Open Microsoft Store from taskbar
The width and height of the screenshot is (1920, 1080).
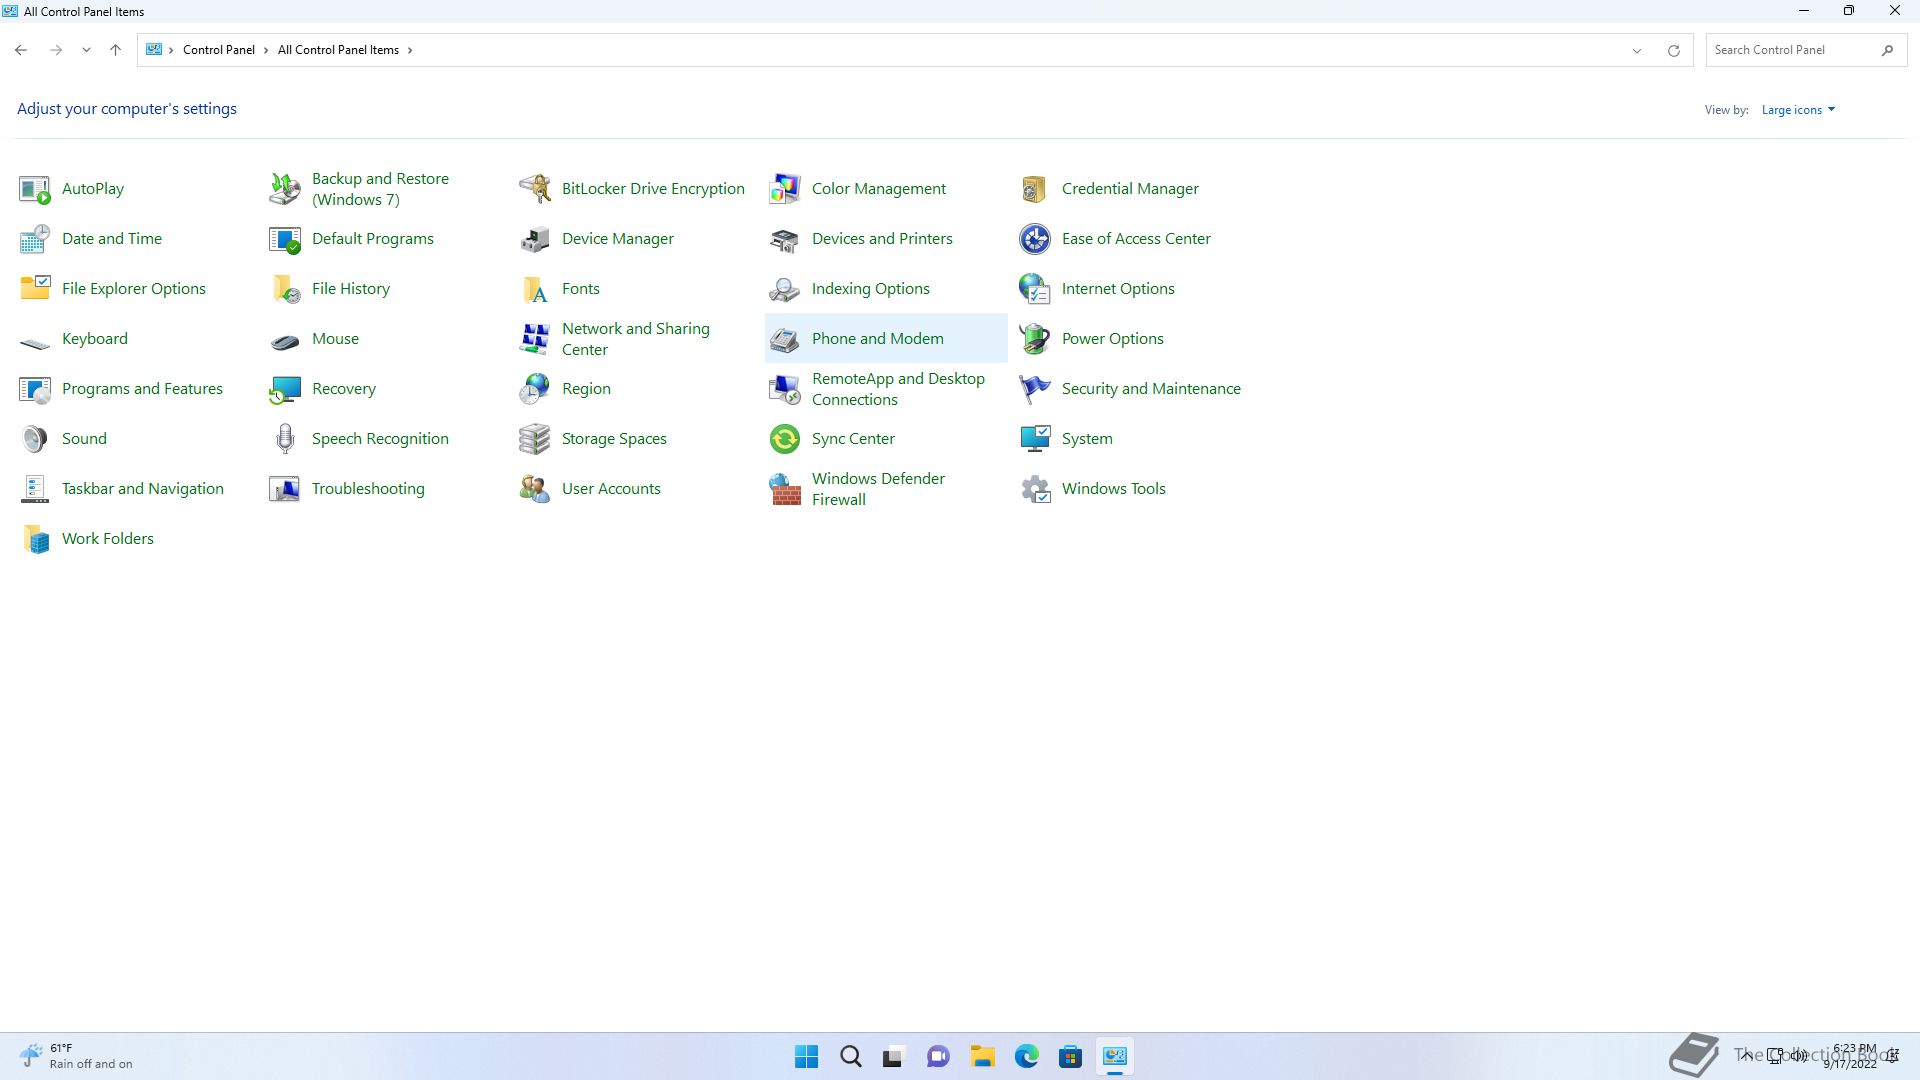click(1070, 1056)
